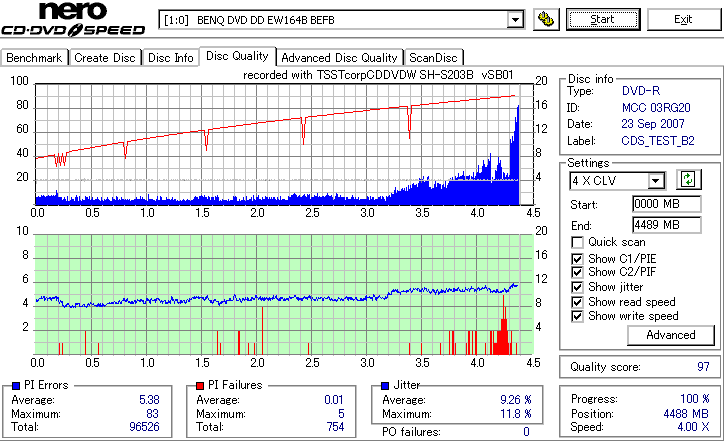Toggle the Show C1/PIE checkbox
724x441 pixels.
point(577,259)
